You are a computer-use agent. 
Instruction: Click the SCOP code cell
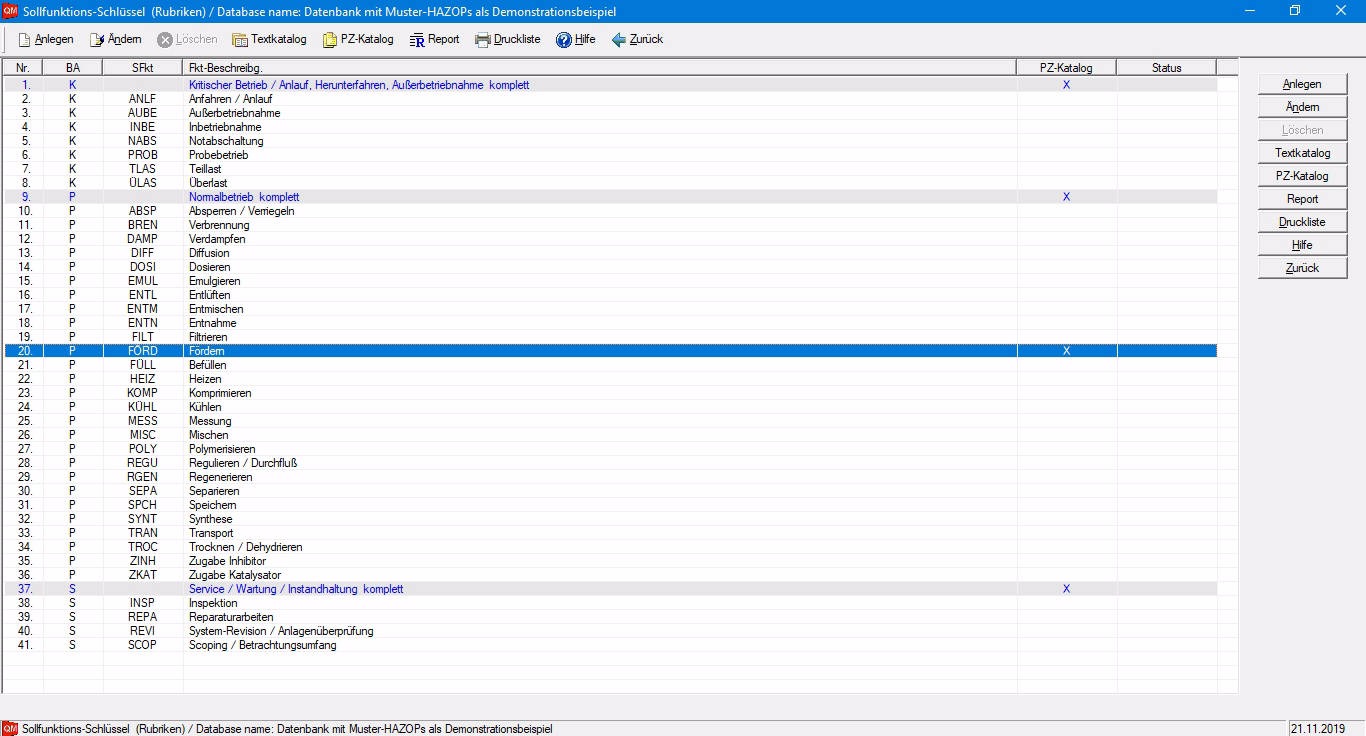click(143, 645)
